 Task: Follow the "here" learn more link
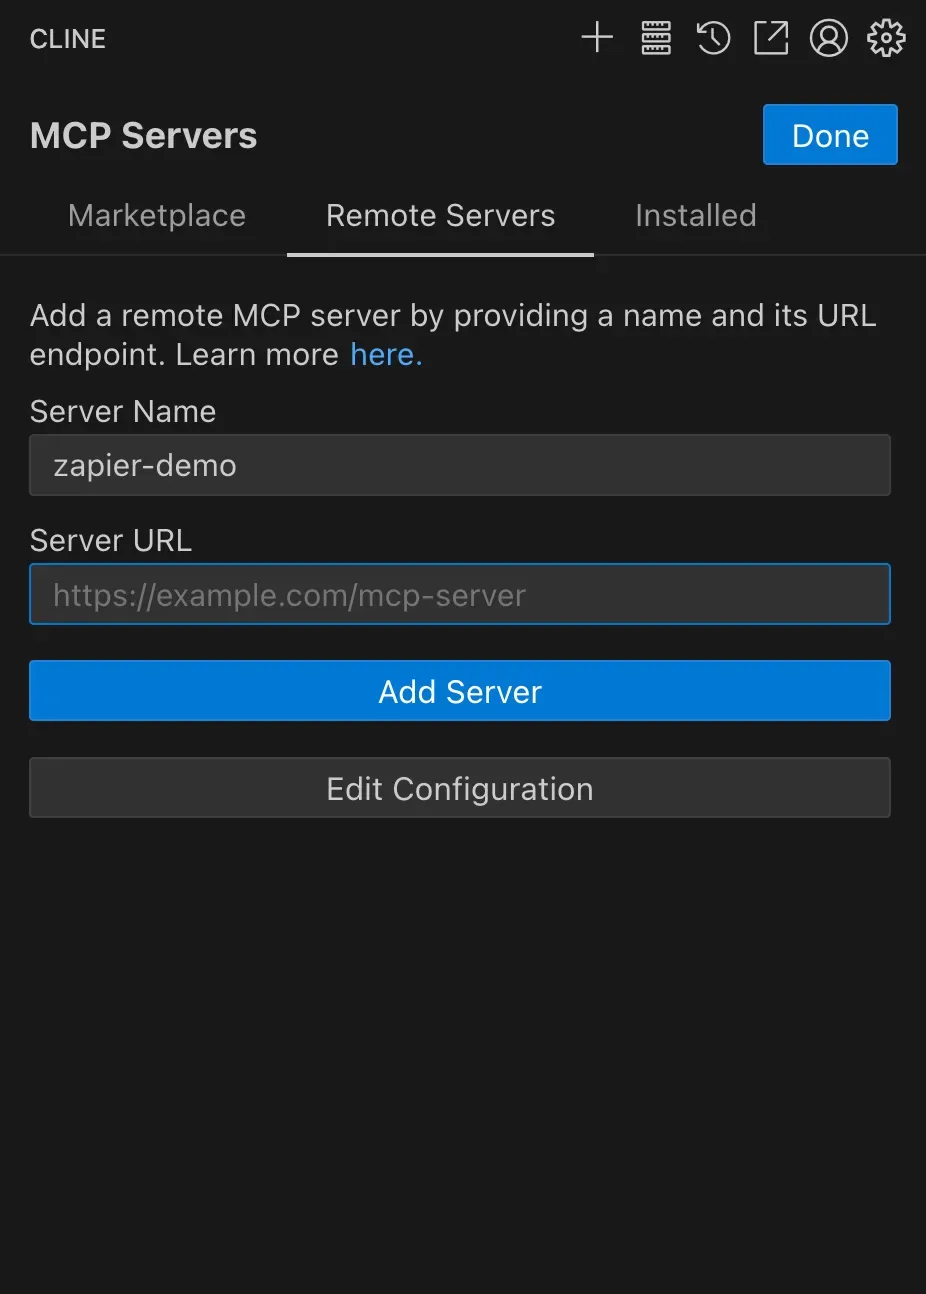[386, 355]
